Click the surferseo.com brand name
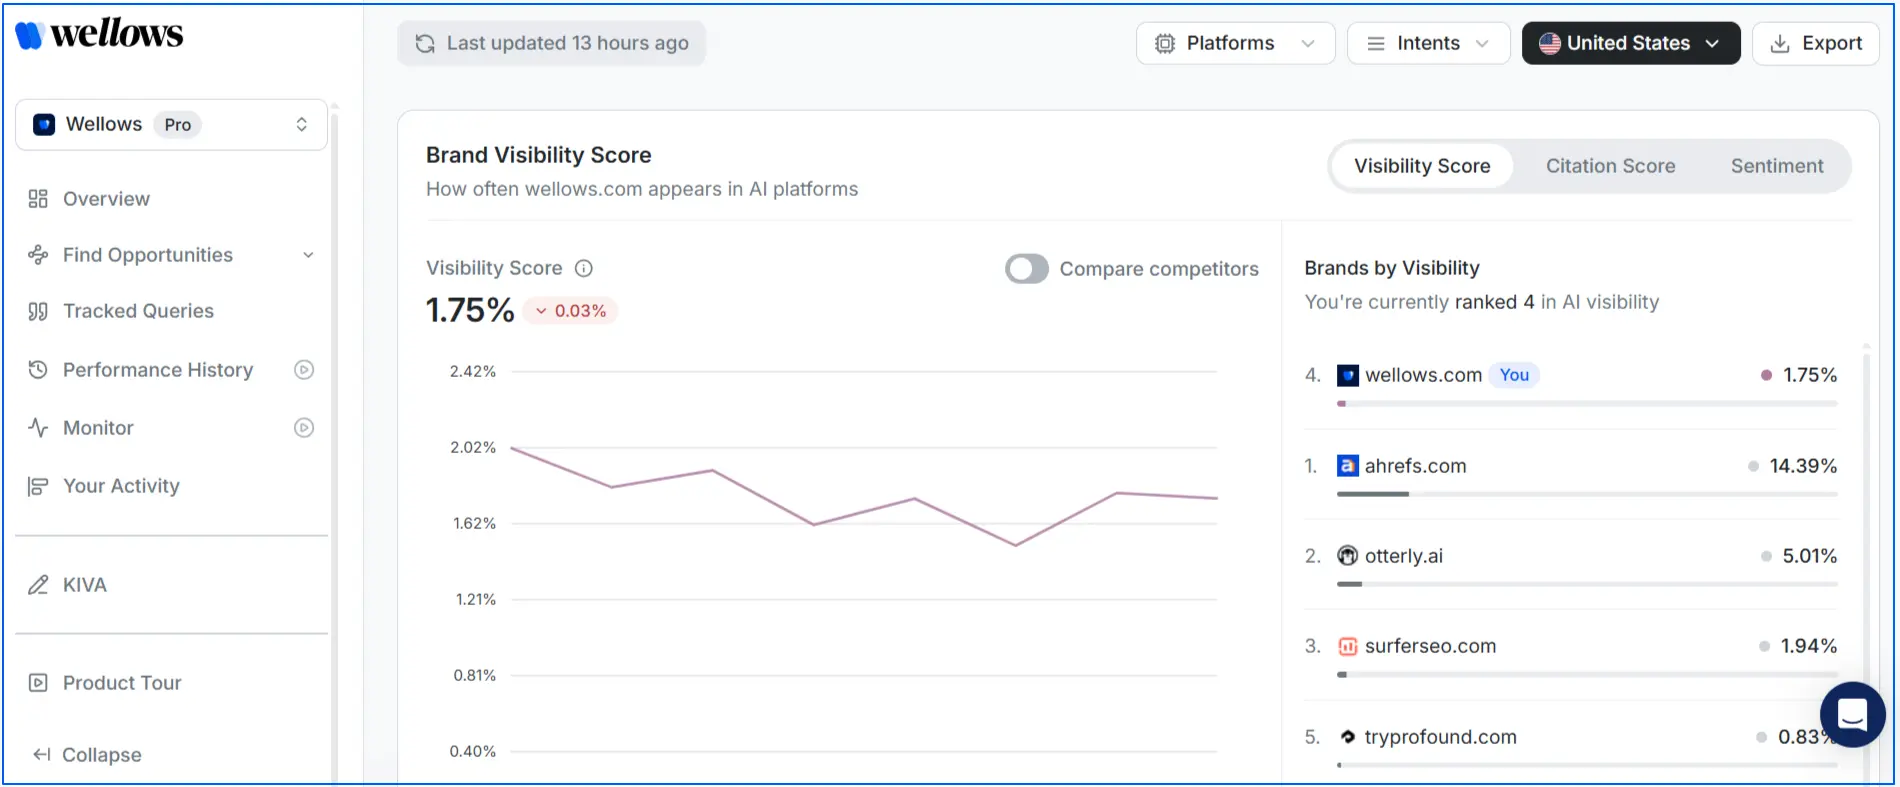The height and width of the screenshot is (787, 1900). 1430,646
